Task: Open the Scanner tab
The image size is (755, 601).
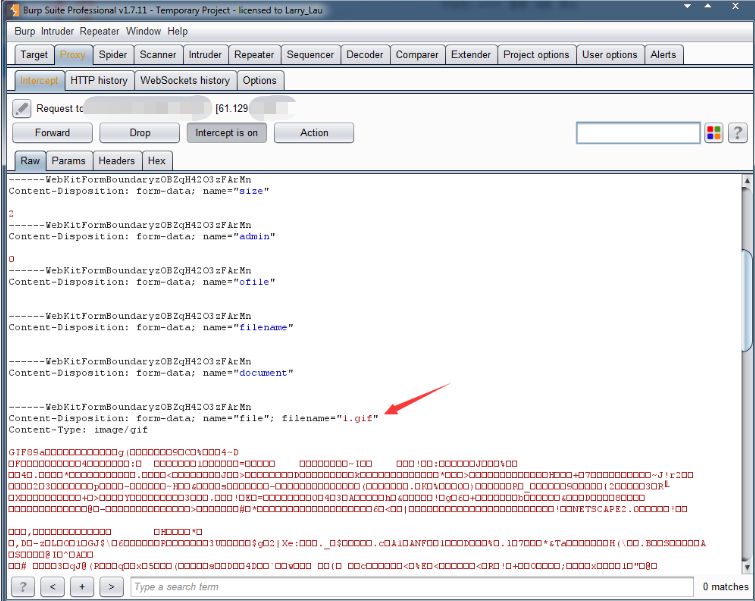Action: 158,55
